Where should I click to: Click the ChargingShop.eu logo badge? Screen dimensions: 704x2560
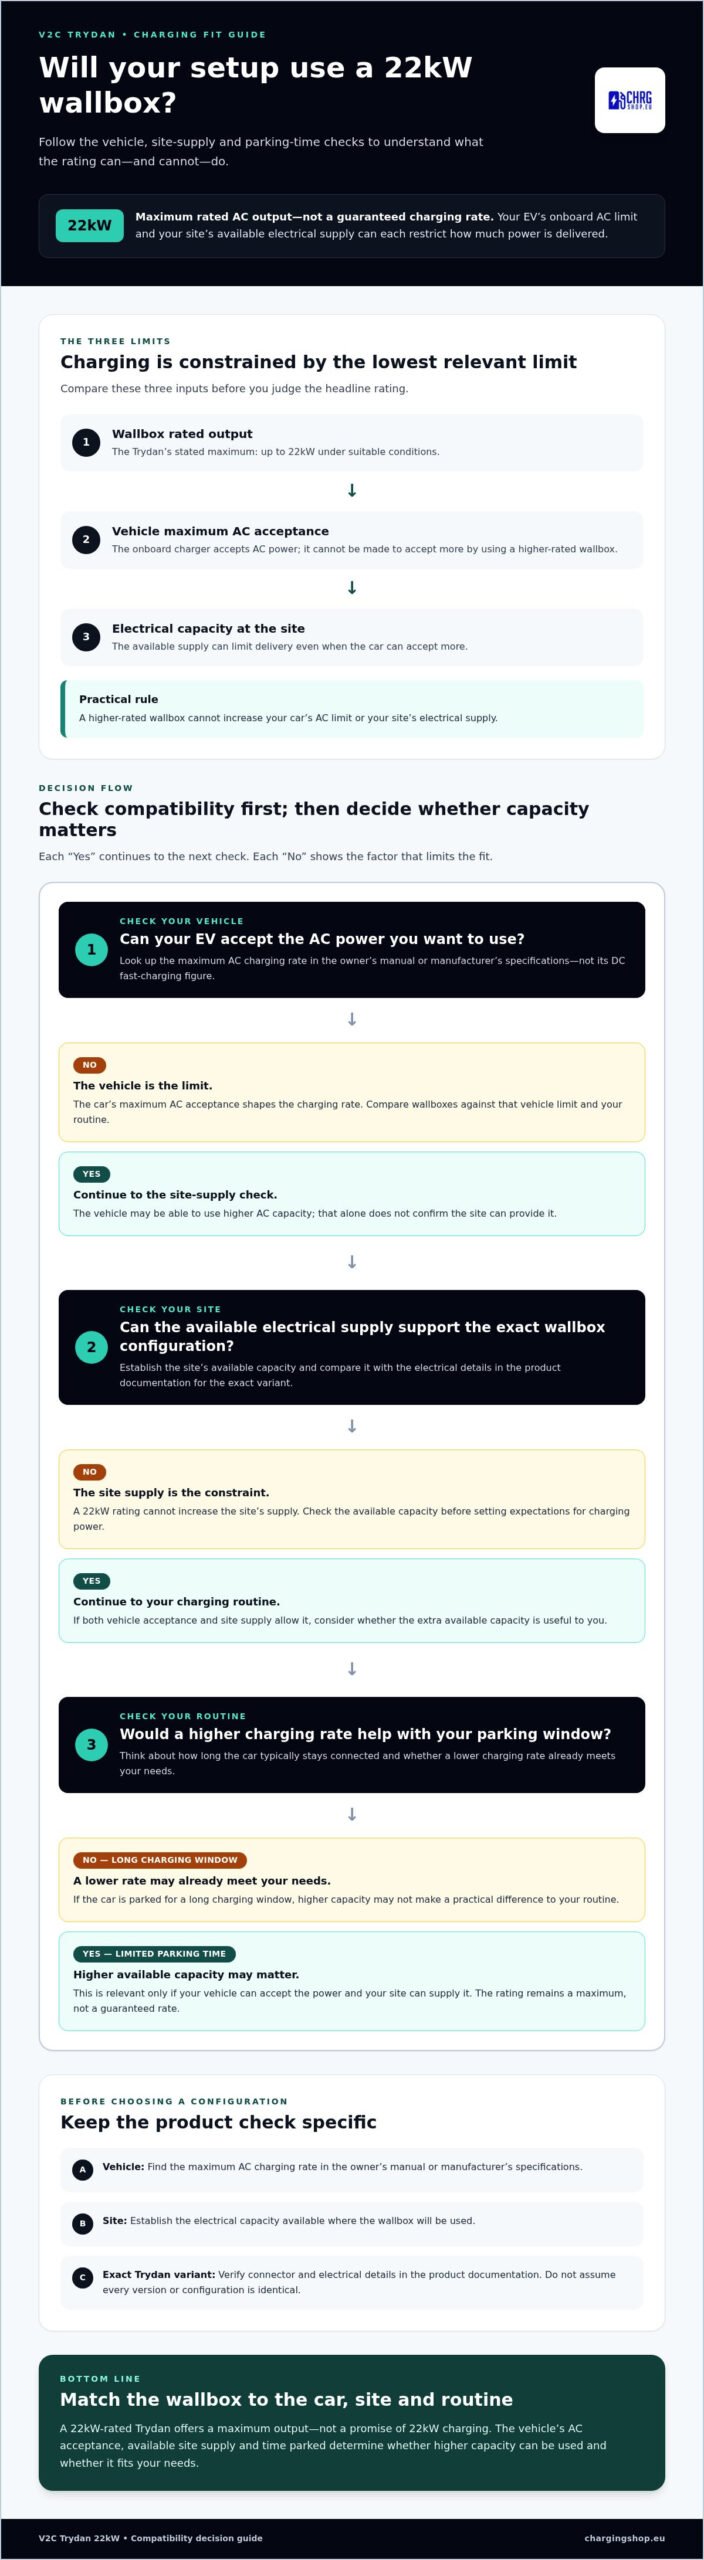tap(629, 100)
